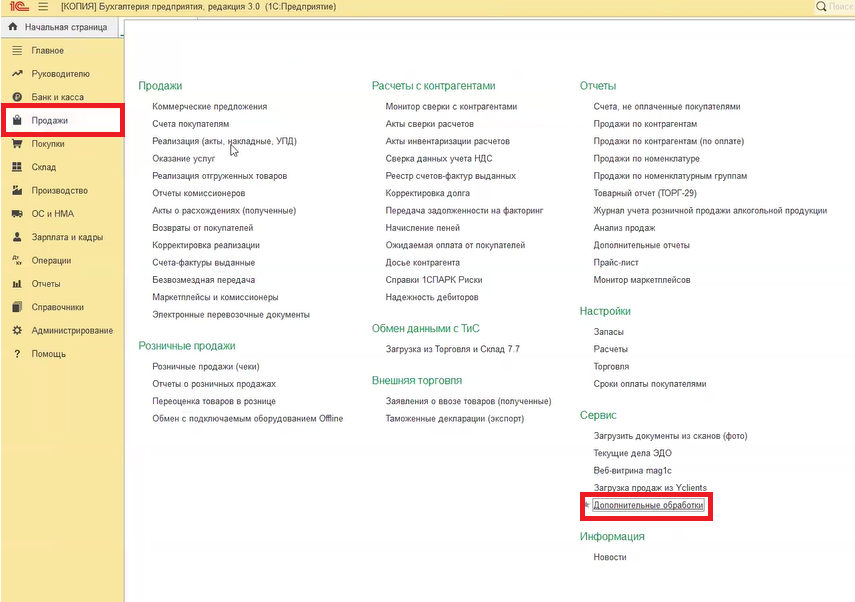Open Досье контрагента

pos(423,262)
